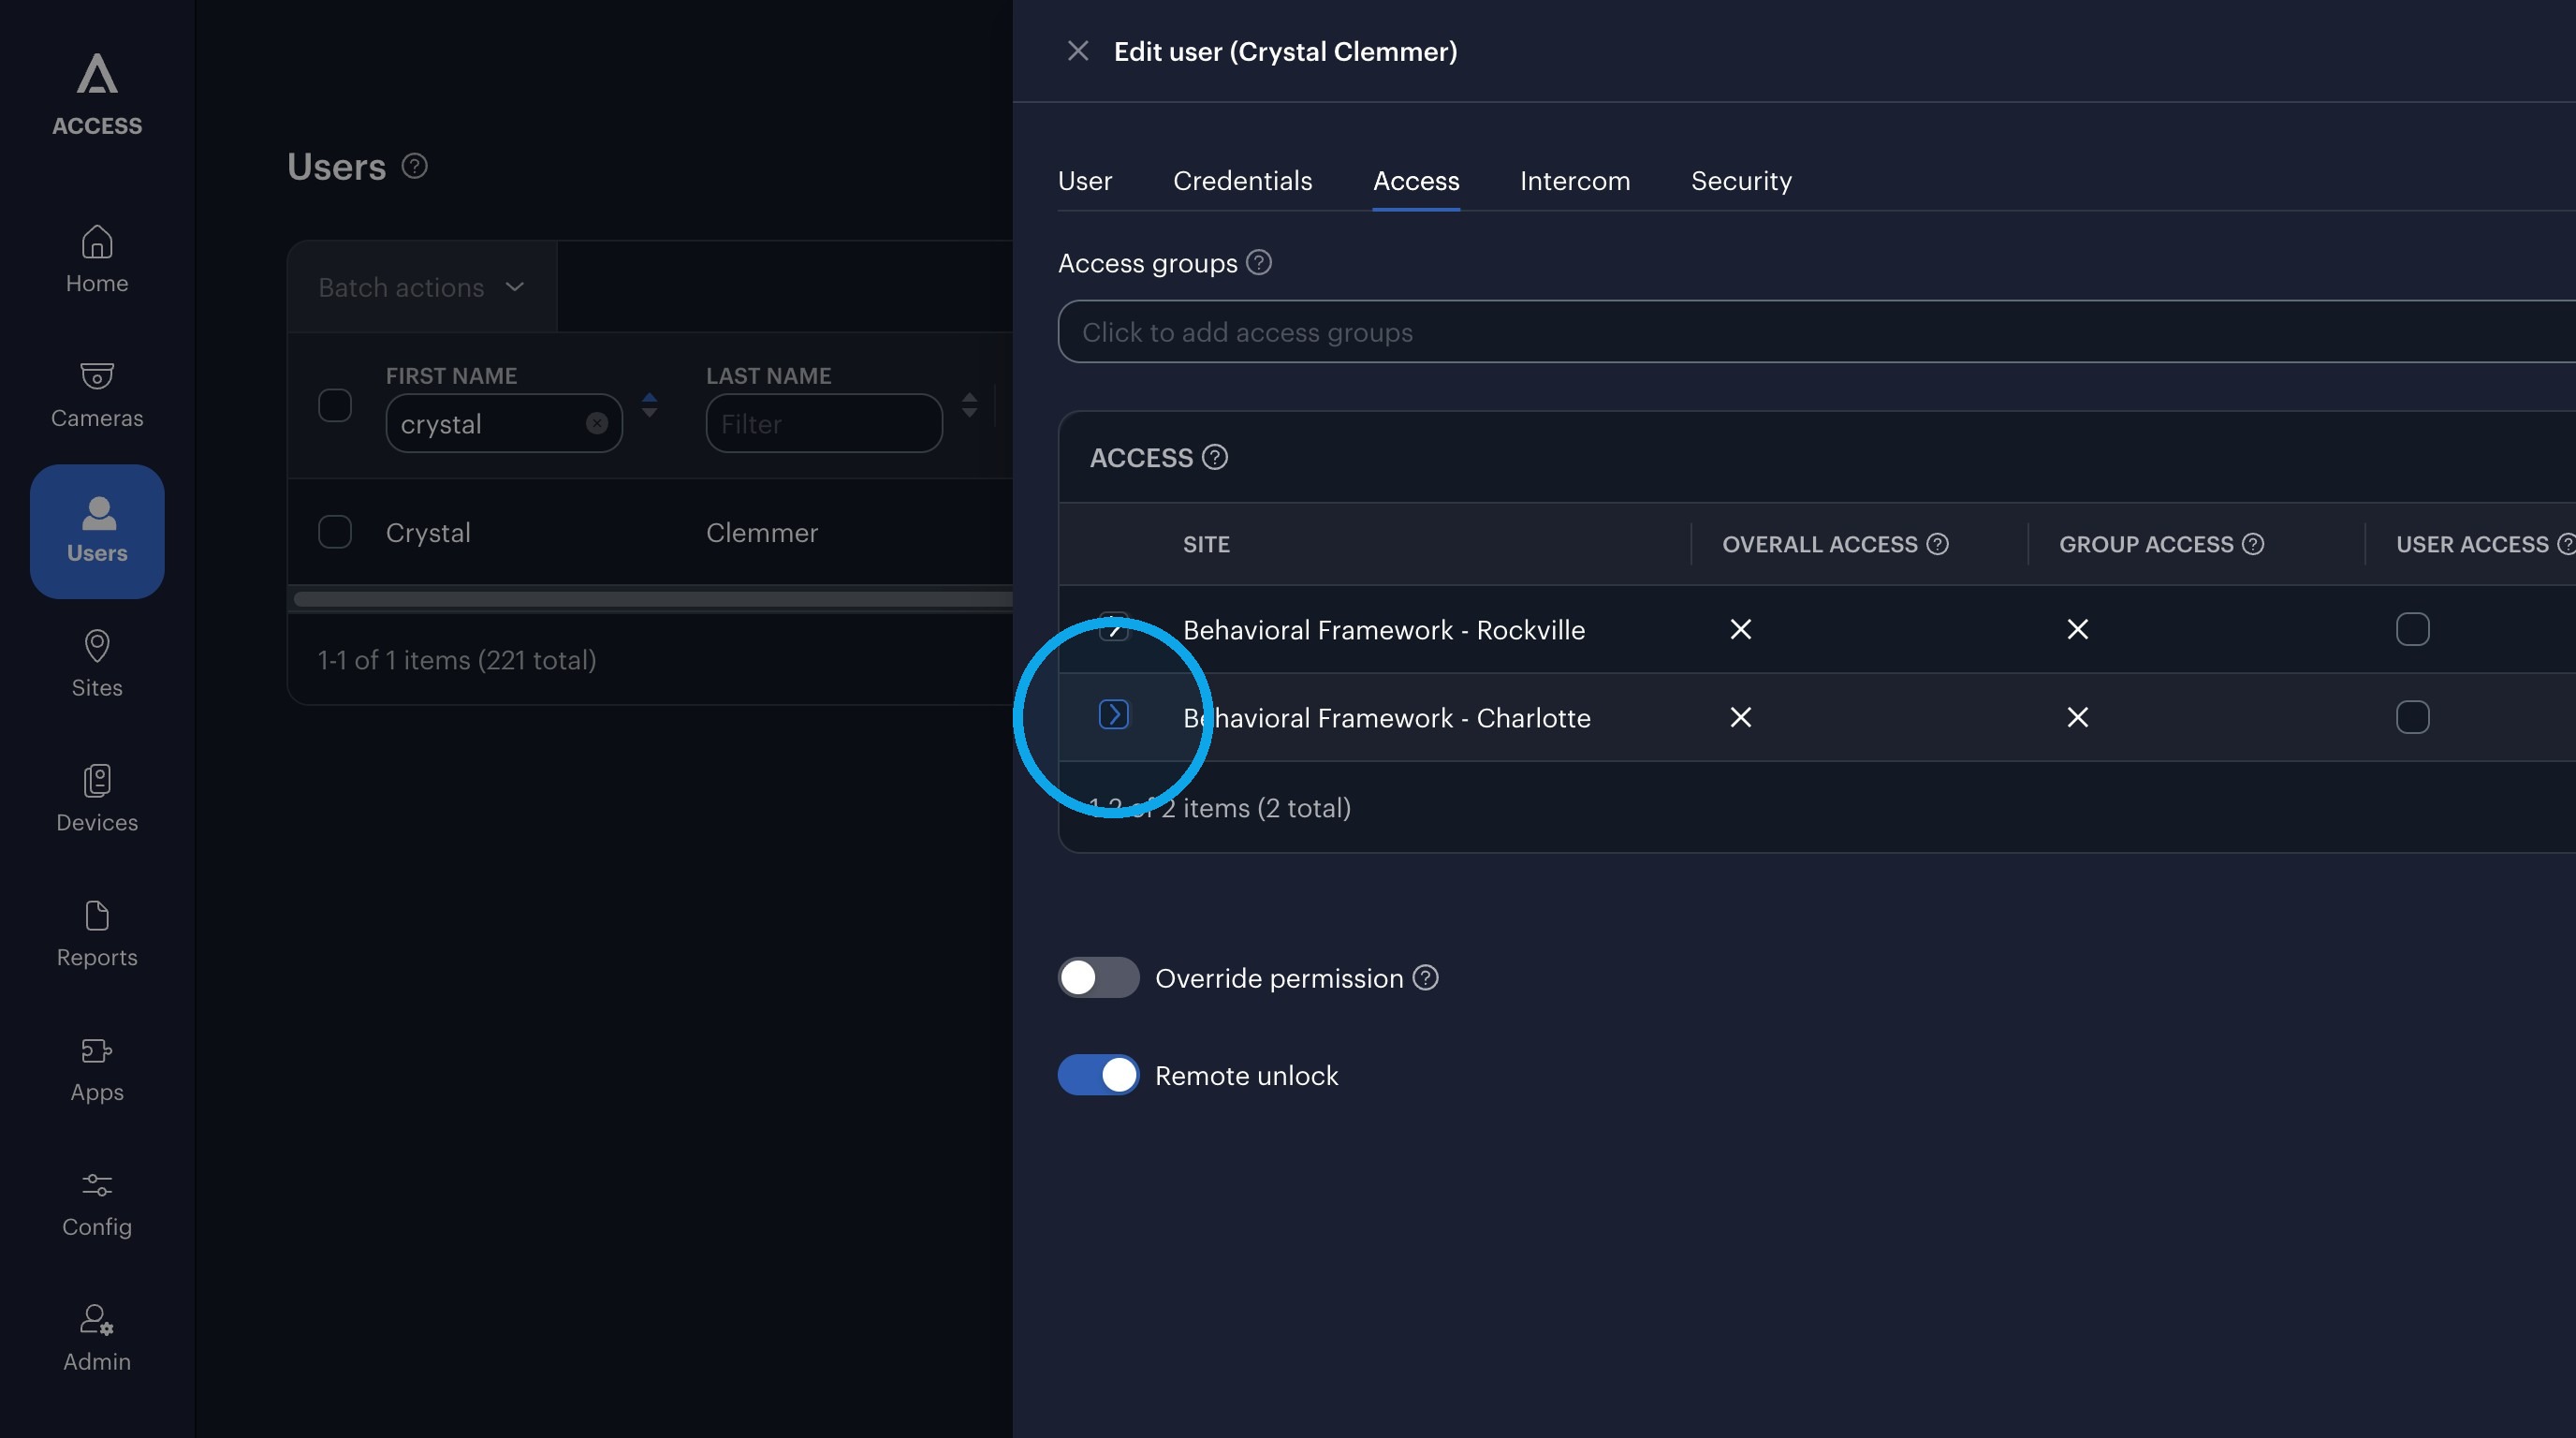Click Charlotte group access X mark

click(2078, 718)
